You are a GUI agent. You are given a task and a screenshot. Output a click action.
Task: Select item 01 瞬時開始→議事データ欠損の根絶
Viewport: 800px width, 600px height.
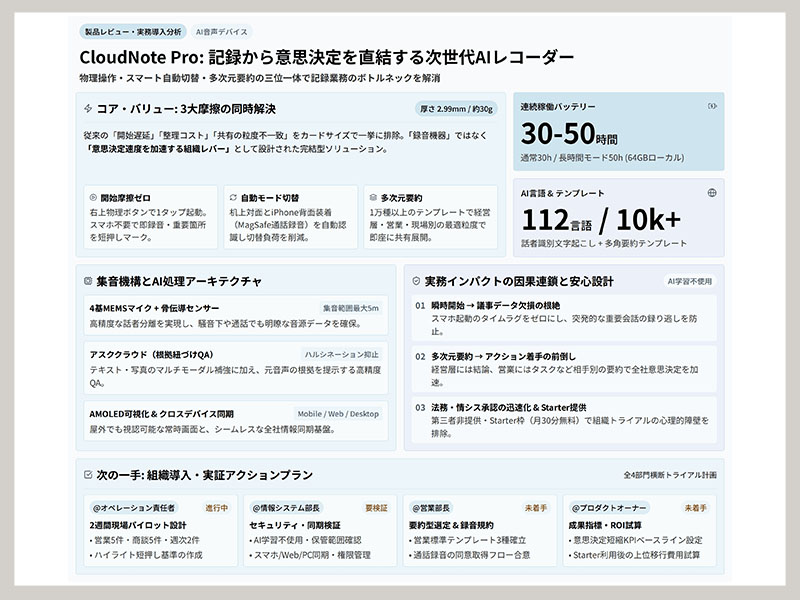[x=564, y=318]
